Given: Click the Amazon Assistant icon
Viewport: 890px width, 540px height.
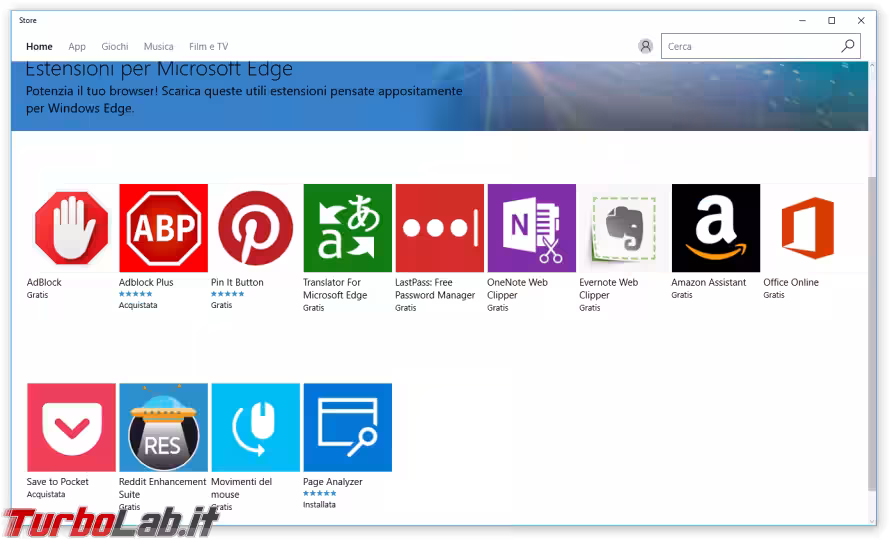Looking at the screenshot, I should [715, 228].
